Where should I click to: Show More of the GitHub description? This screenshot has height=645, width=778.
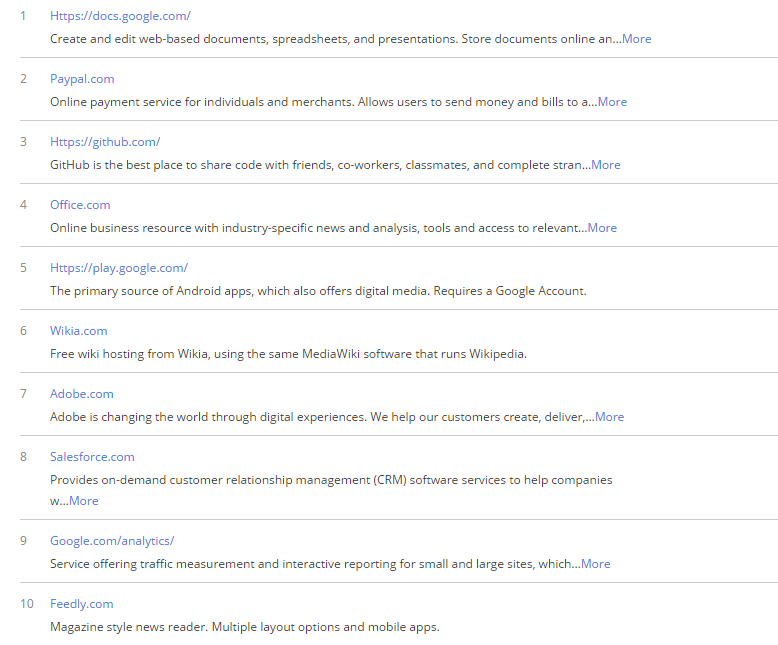606,165
